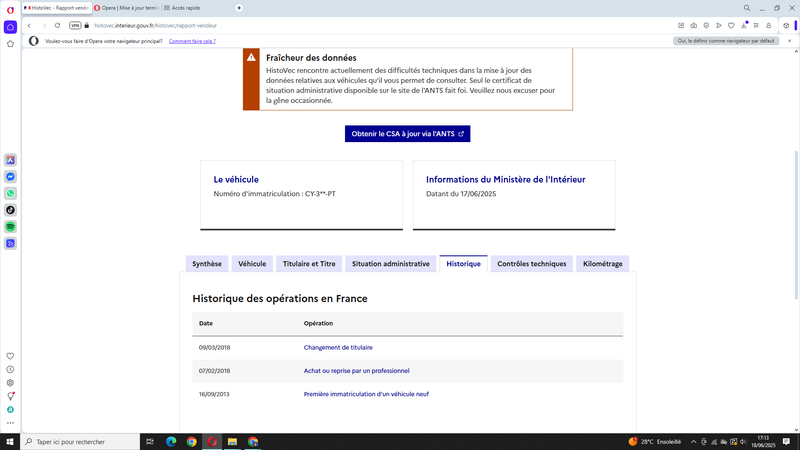Switch to the Accès rapide tab
Screen dimensions: 800x450
pyautogui.click(x=183, y=8)
